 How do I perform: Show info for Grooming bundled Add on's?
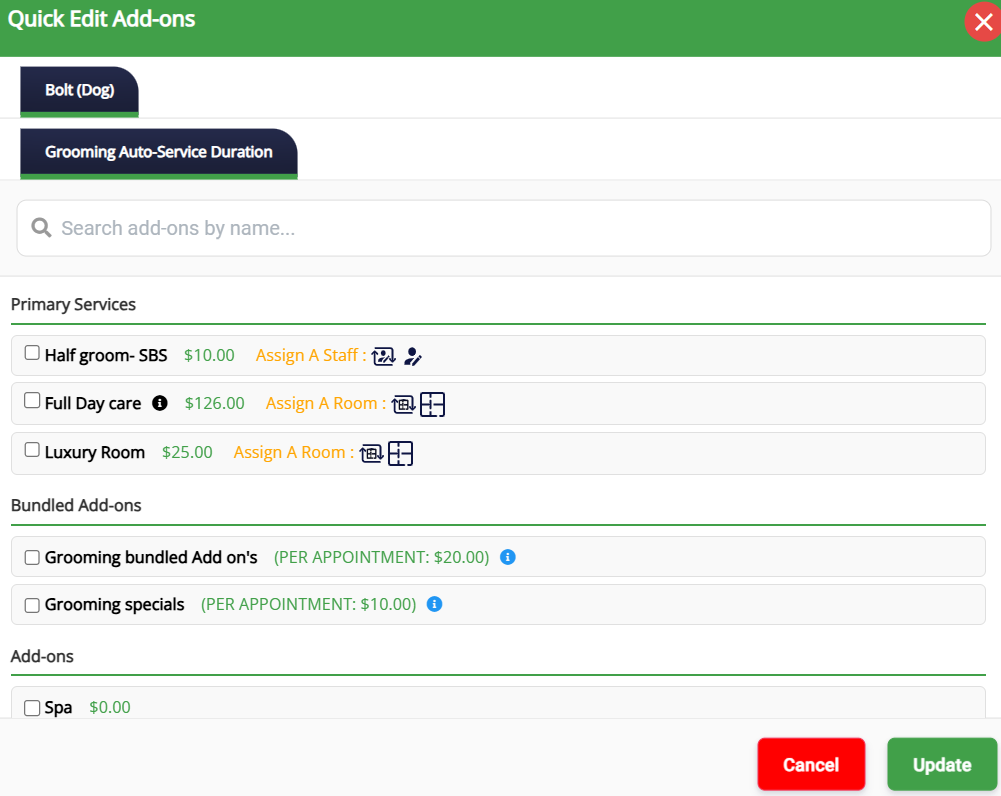tap(507, 557)
